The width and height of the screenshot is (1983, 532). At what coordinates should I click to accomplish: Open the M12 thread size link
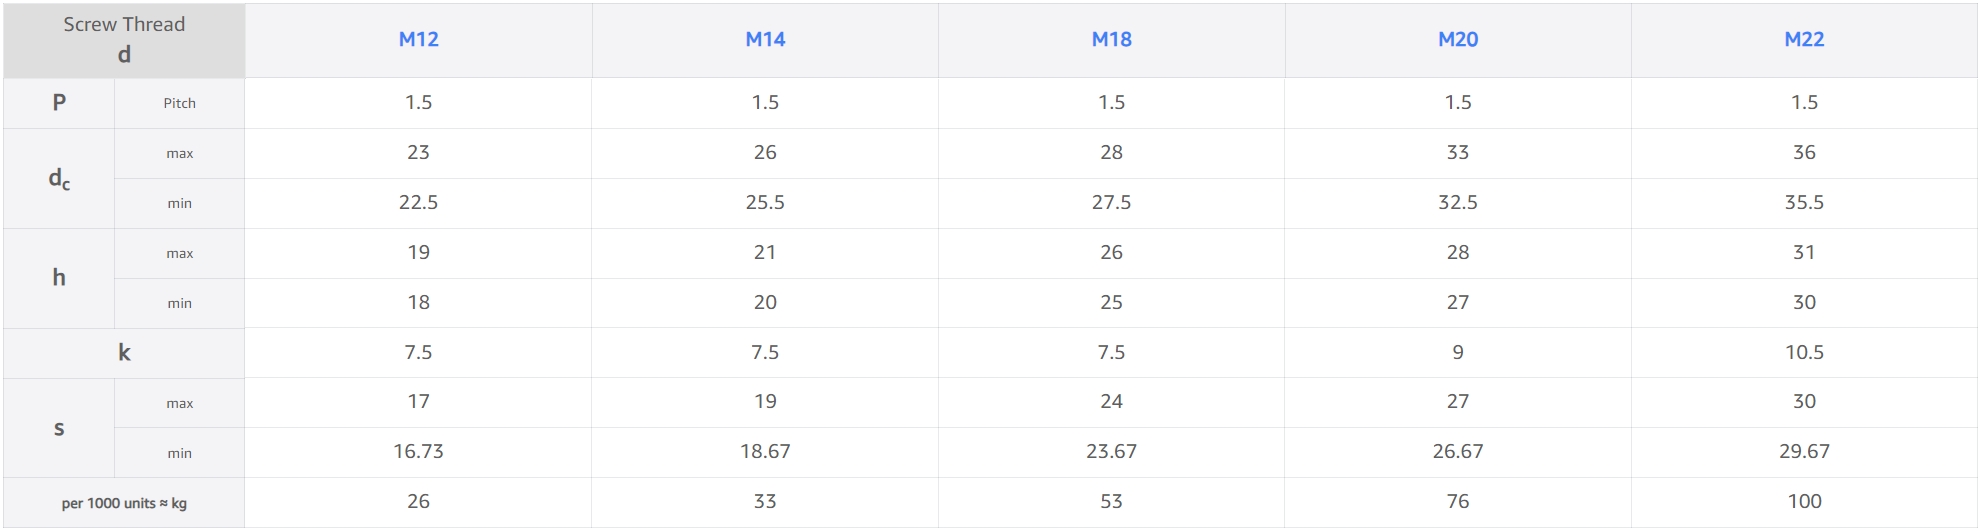pos(418,39)
